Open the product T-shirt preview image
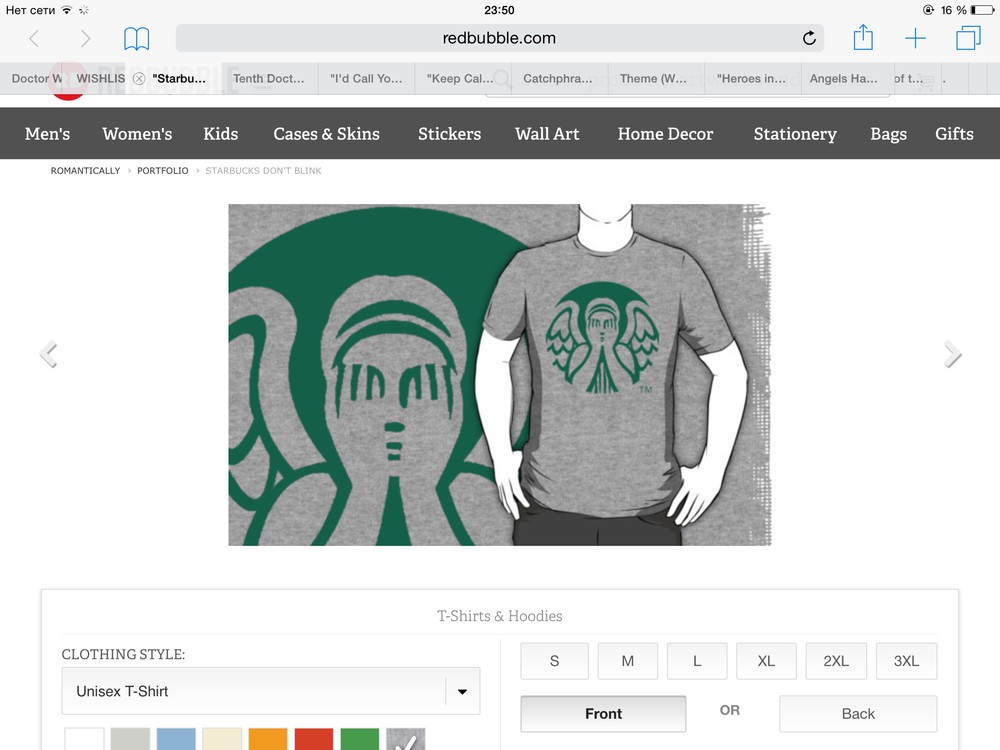This screenshot has width=1000, height=750. tap(499, 375)
